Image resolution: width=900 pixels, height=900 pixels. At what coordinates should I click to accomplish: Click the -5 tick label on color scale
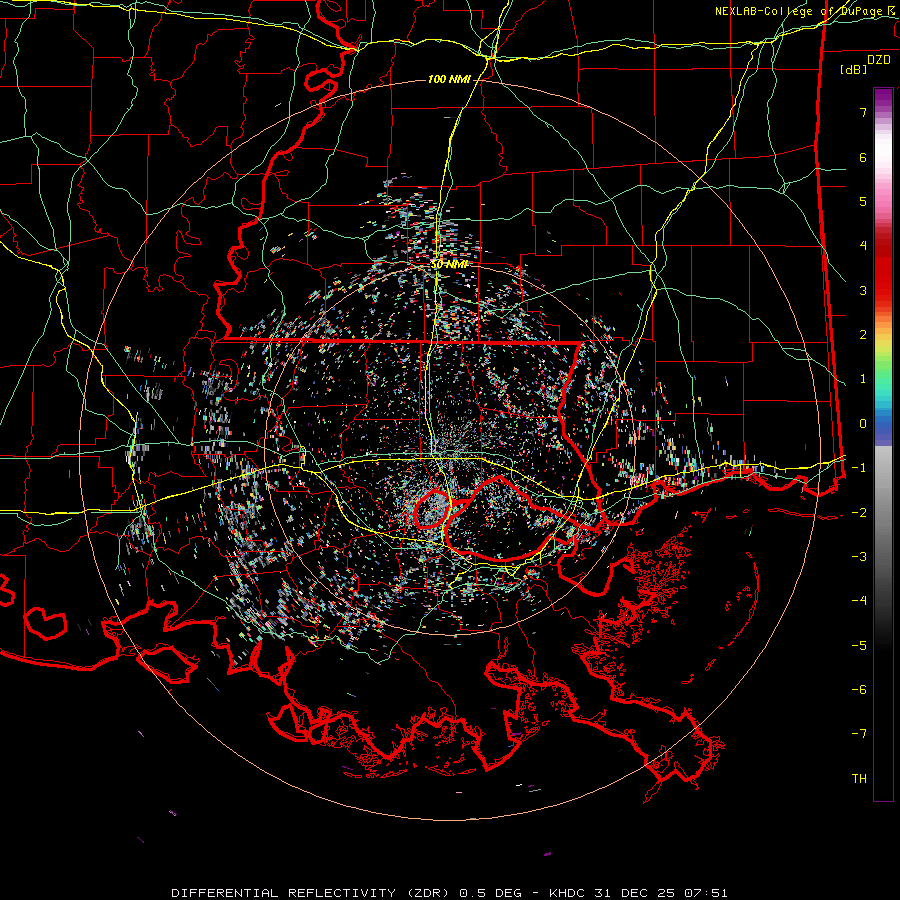[859, 646]
